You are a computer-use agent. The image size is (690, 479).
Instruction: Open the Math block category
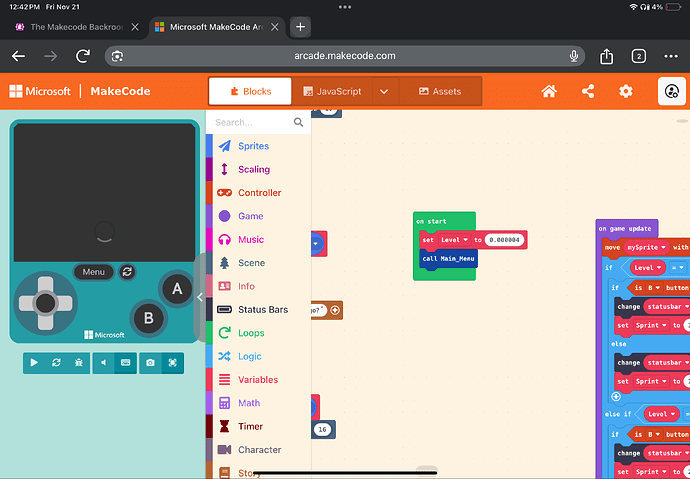pos(258,403)
